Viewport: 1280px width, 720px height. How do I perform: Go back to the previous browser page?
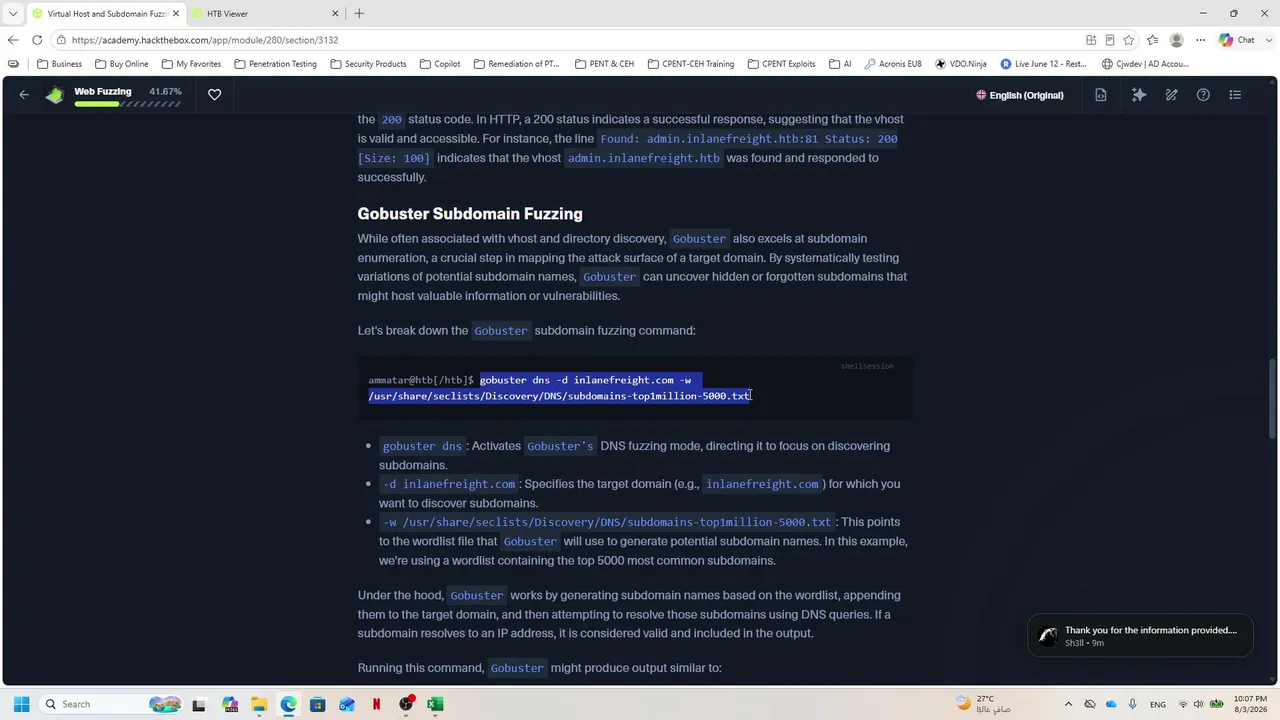click(x=13, y=40)
